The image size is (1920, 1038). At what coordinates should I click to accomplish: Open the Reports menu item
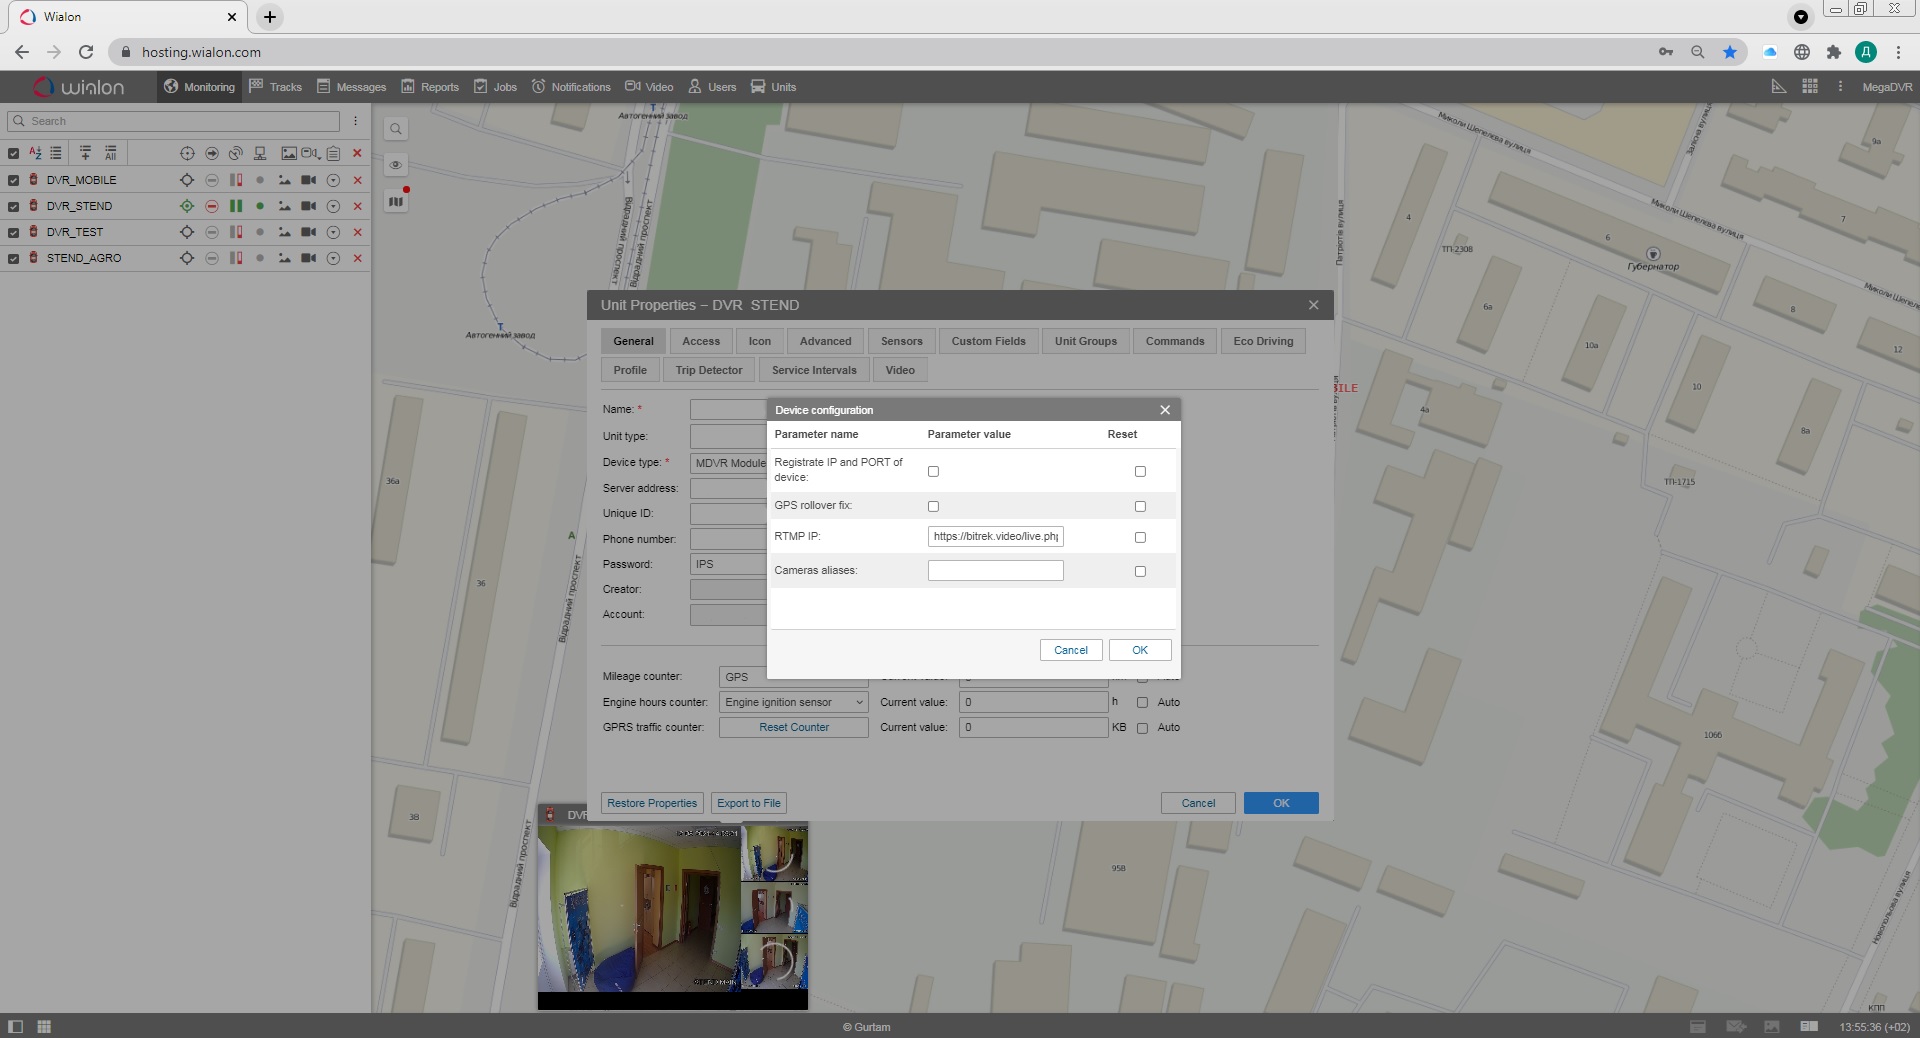point(430,87)
